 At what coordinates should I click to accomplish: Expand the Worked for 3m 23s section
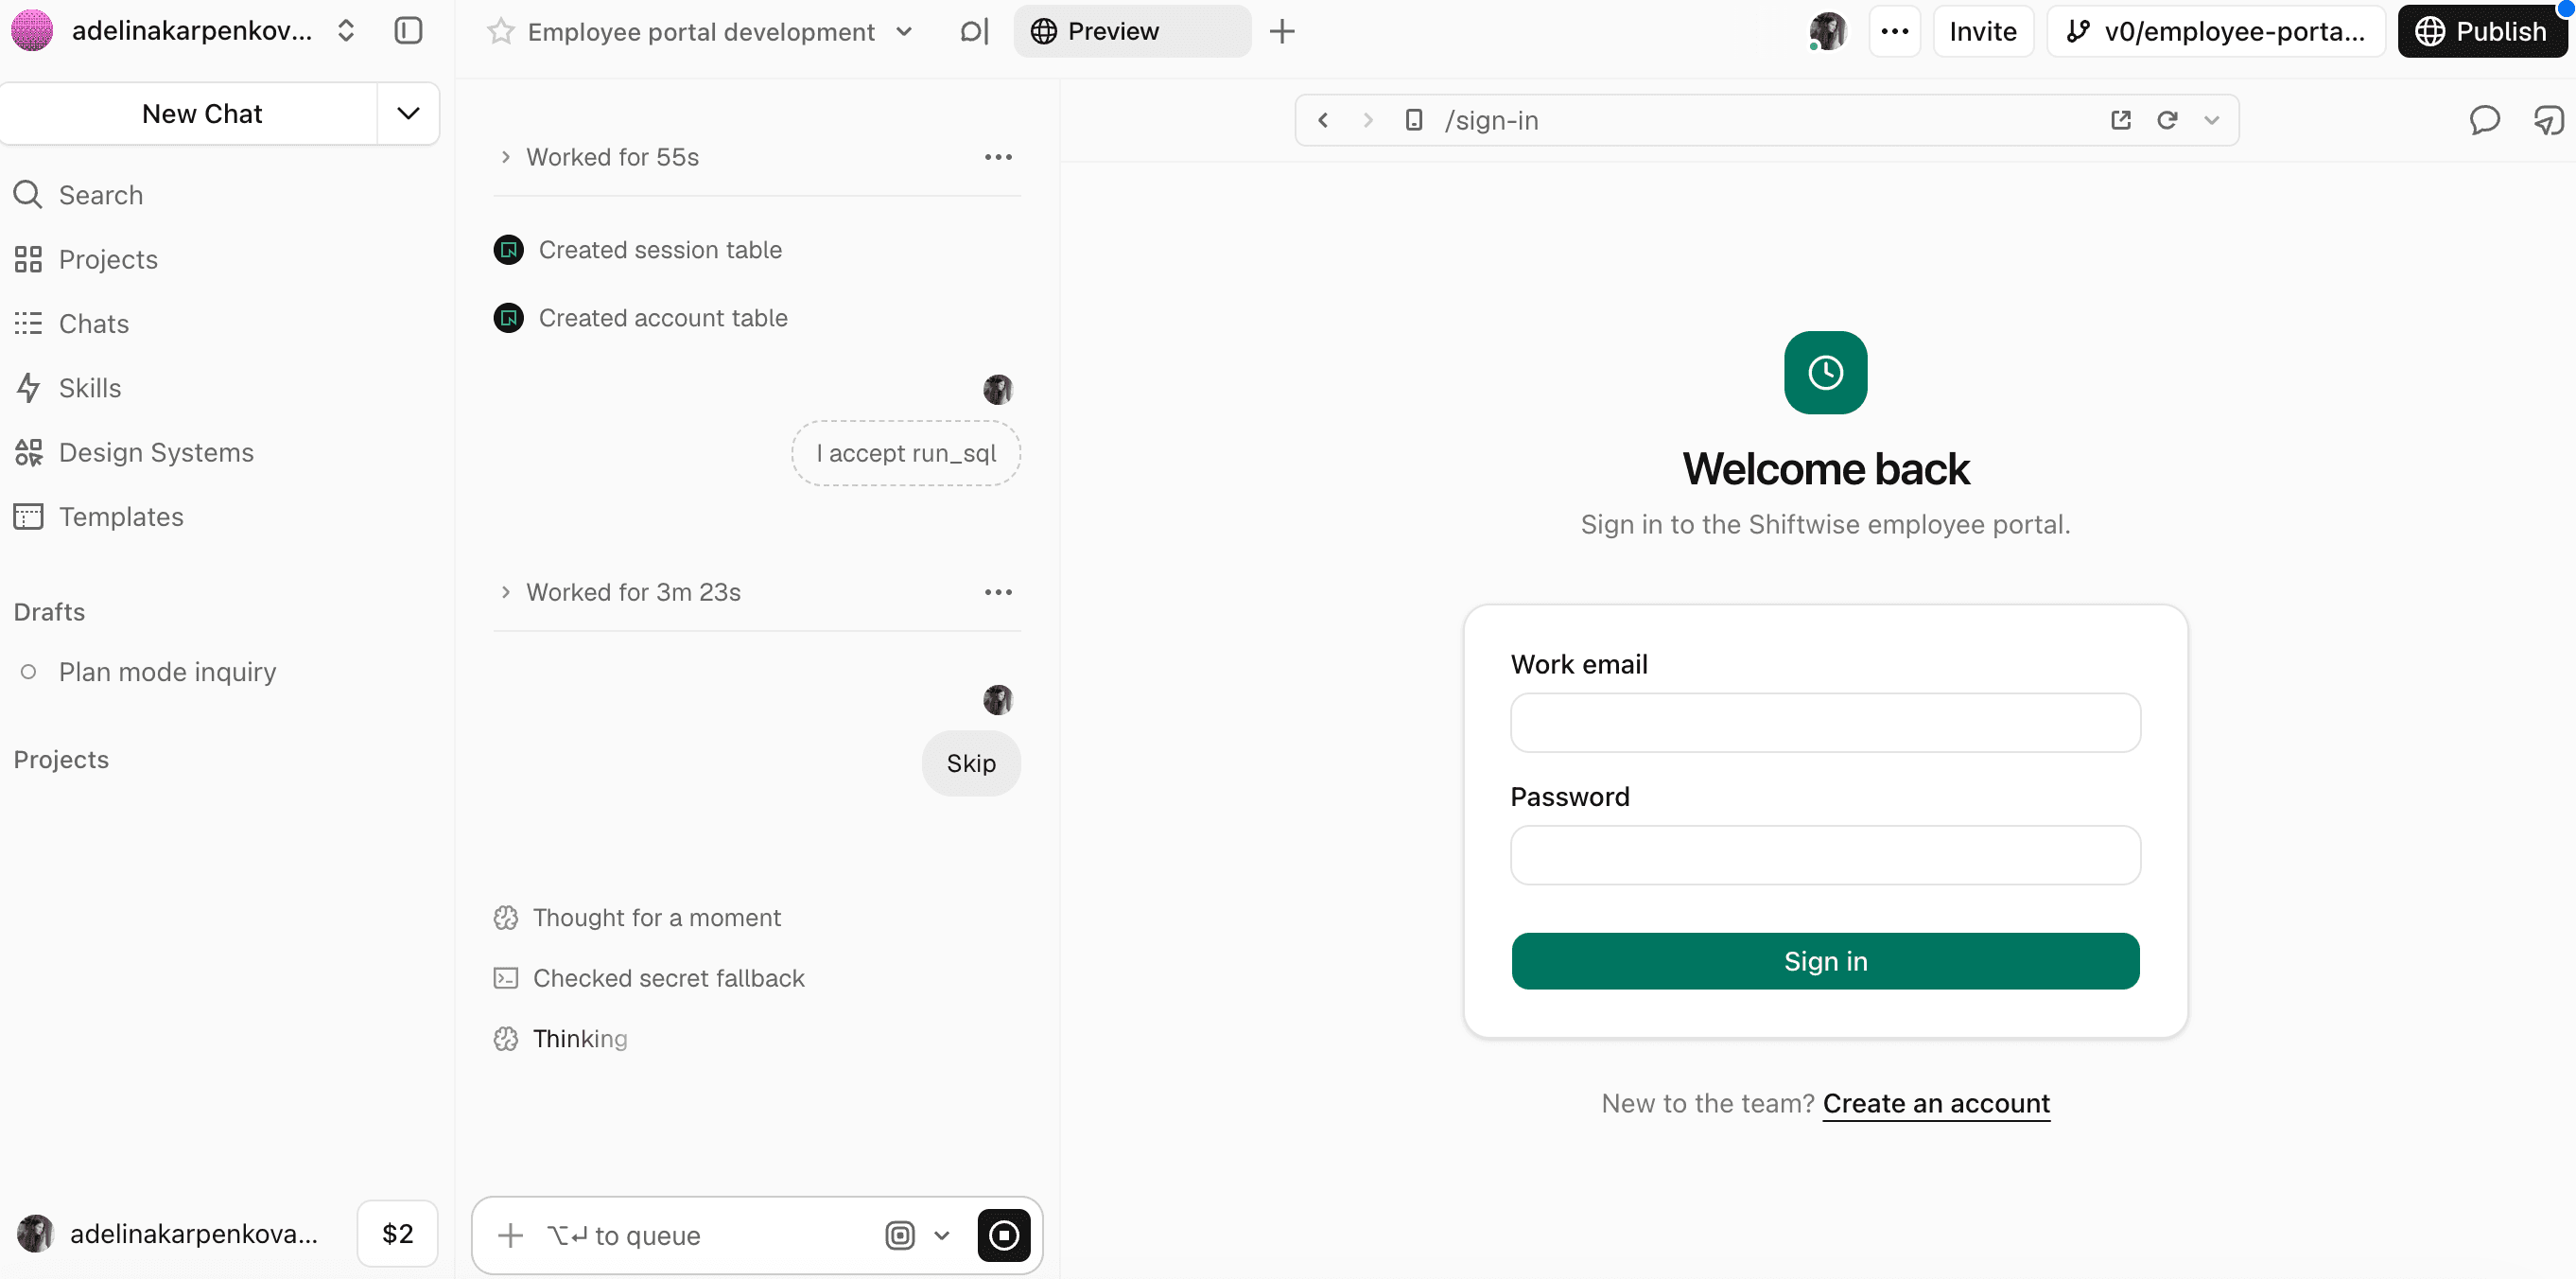tap(505, 592)
